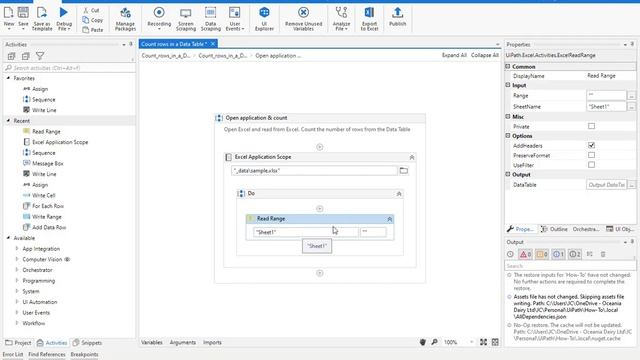Open Range property ellipsis editor
This screenshot has height=360, width=640.
(631, 96)
